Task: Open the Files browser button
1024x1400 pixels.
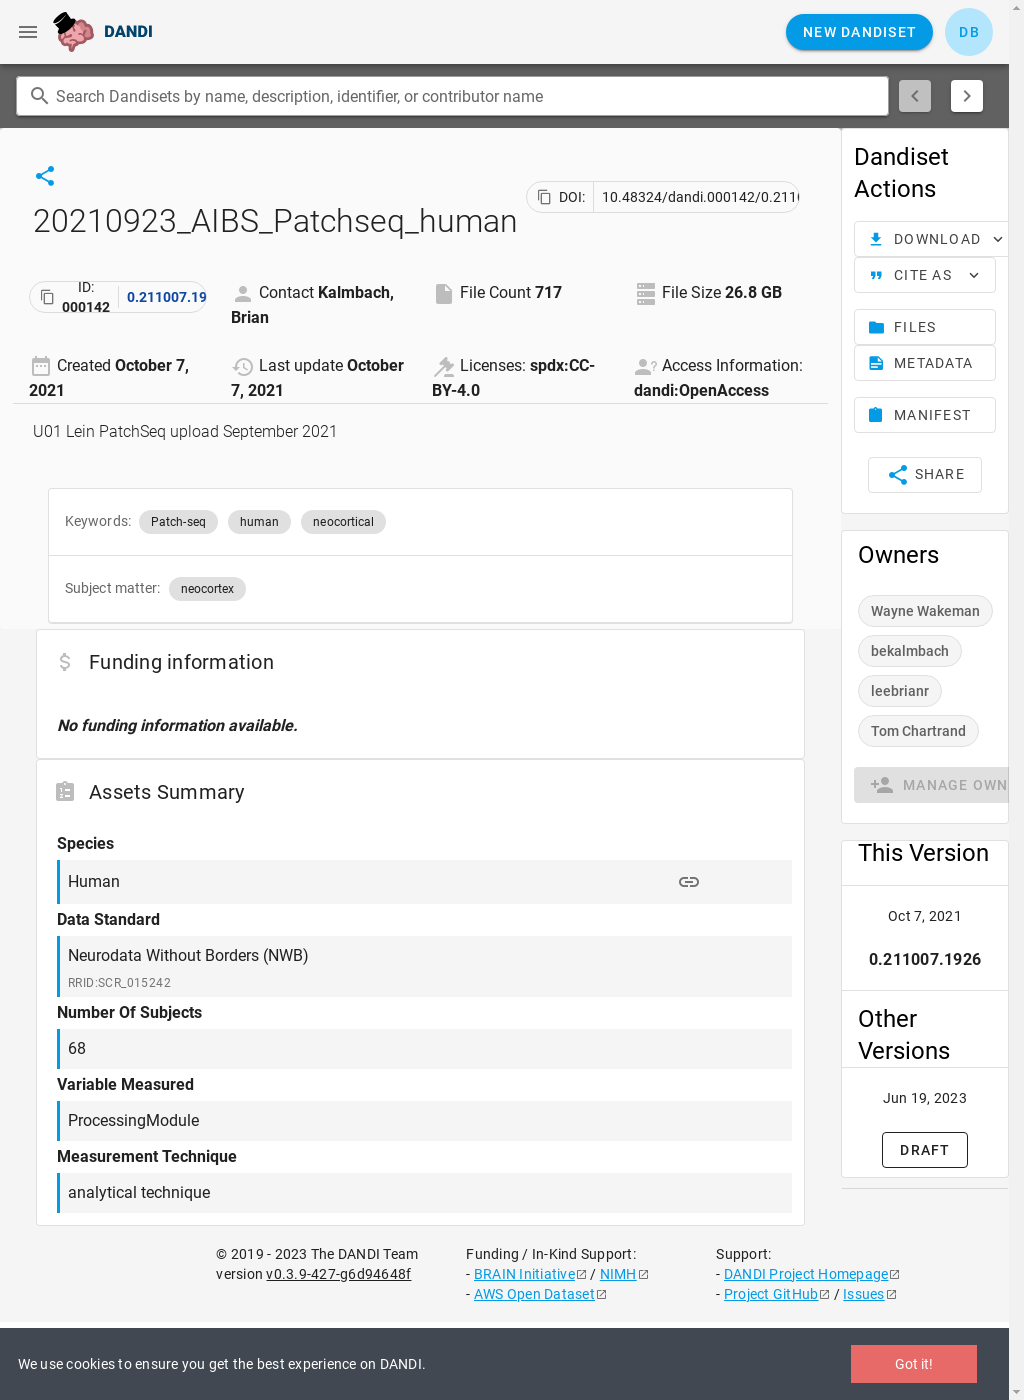Action: click(x=925, y=327)
